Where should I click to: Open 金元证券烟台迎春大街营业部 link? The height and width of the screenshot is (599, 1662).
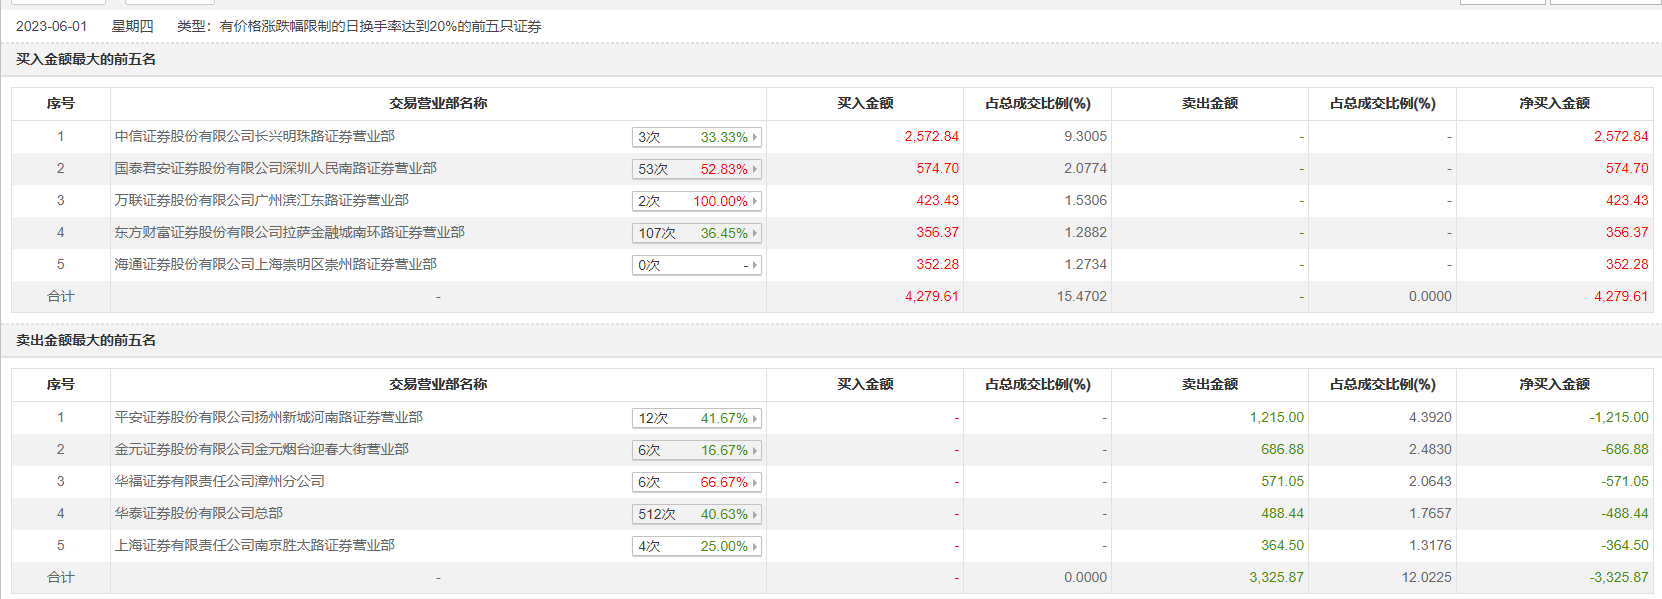pos(261,449)
